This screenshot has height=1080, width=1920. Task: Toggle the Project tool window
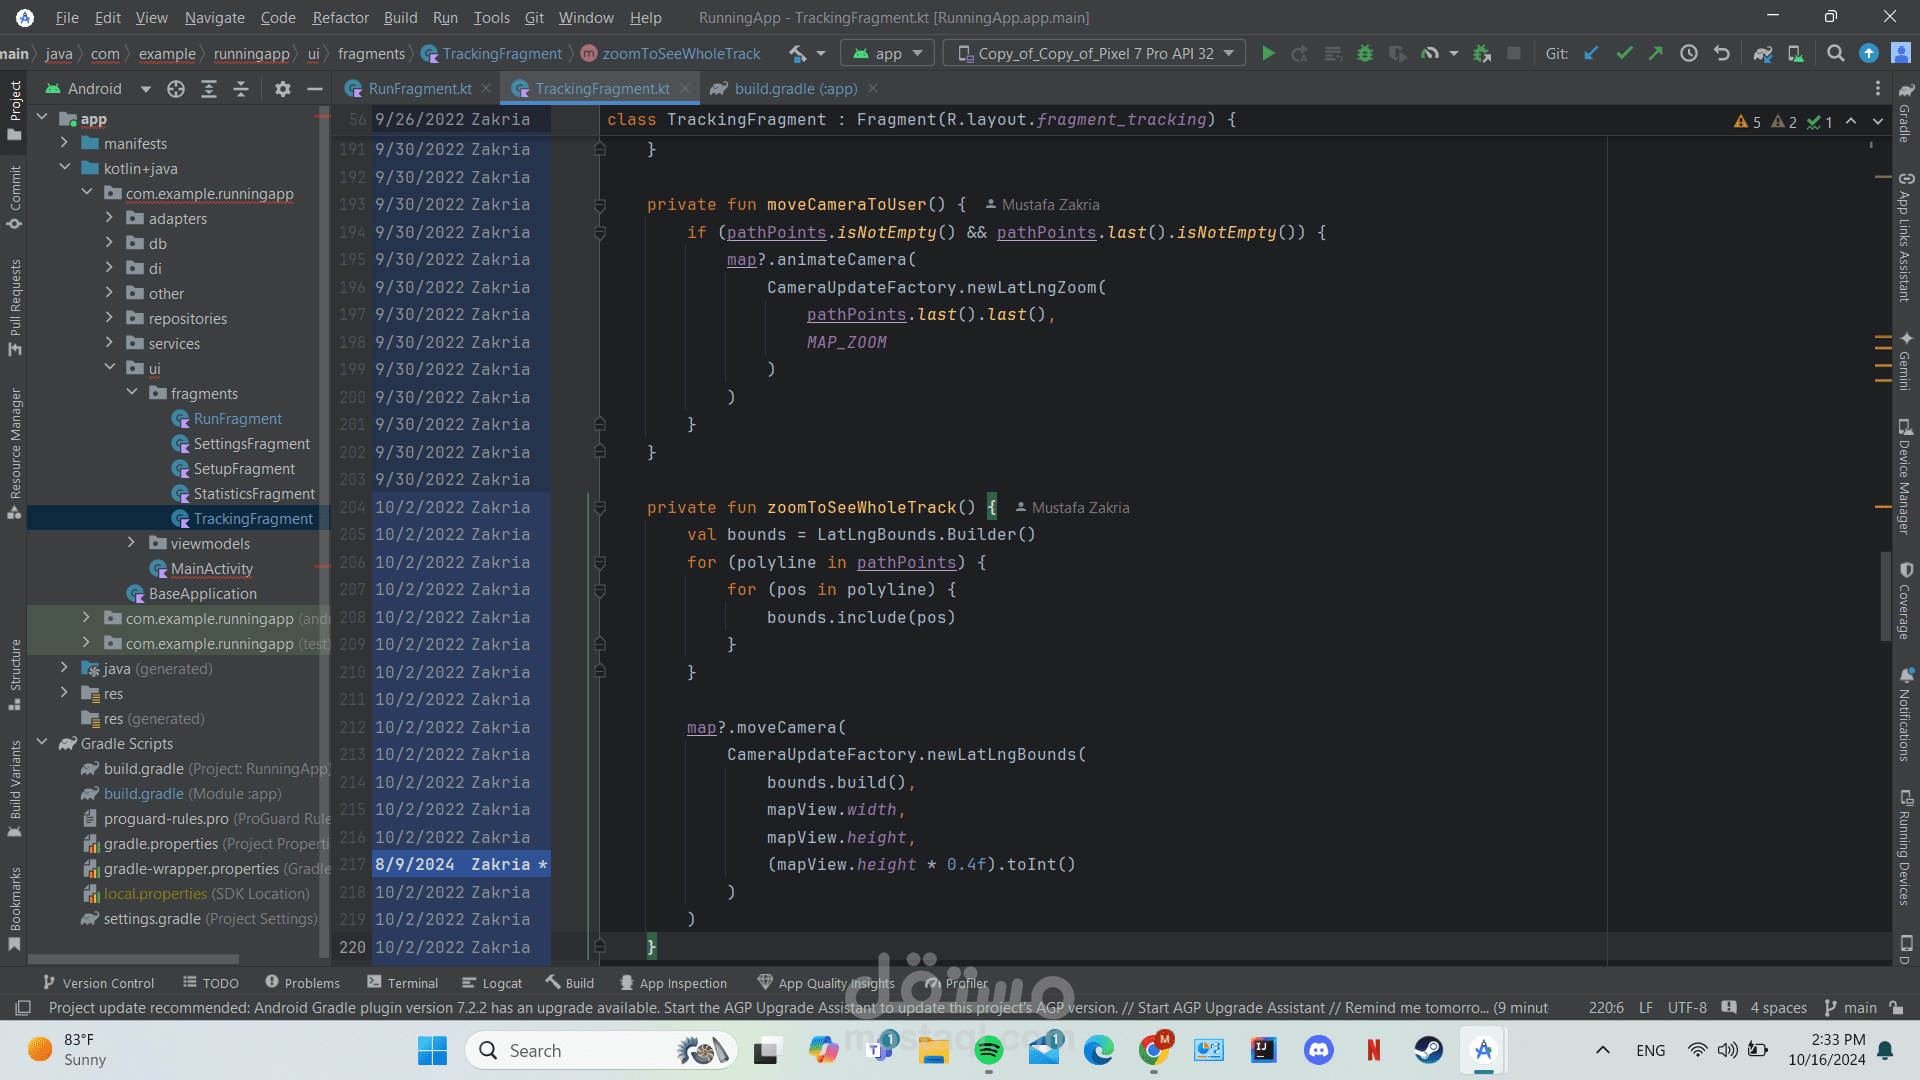click(14, 110)
